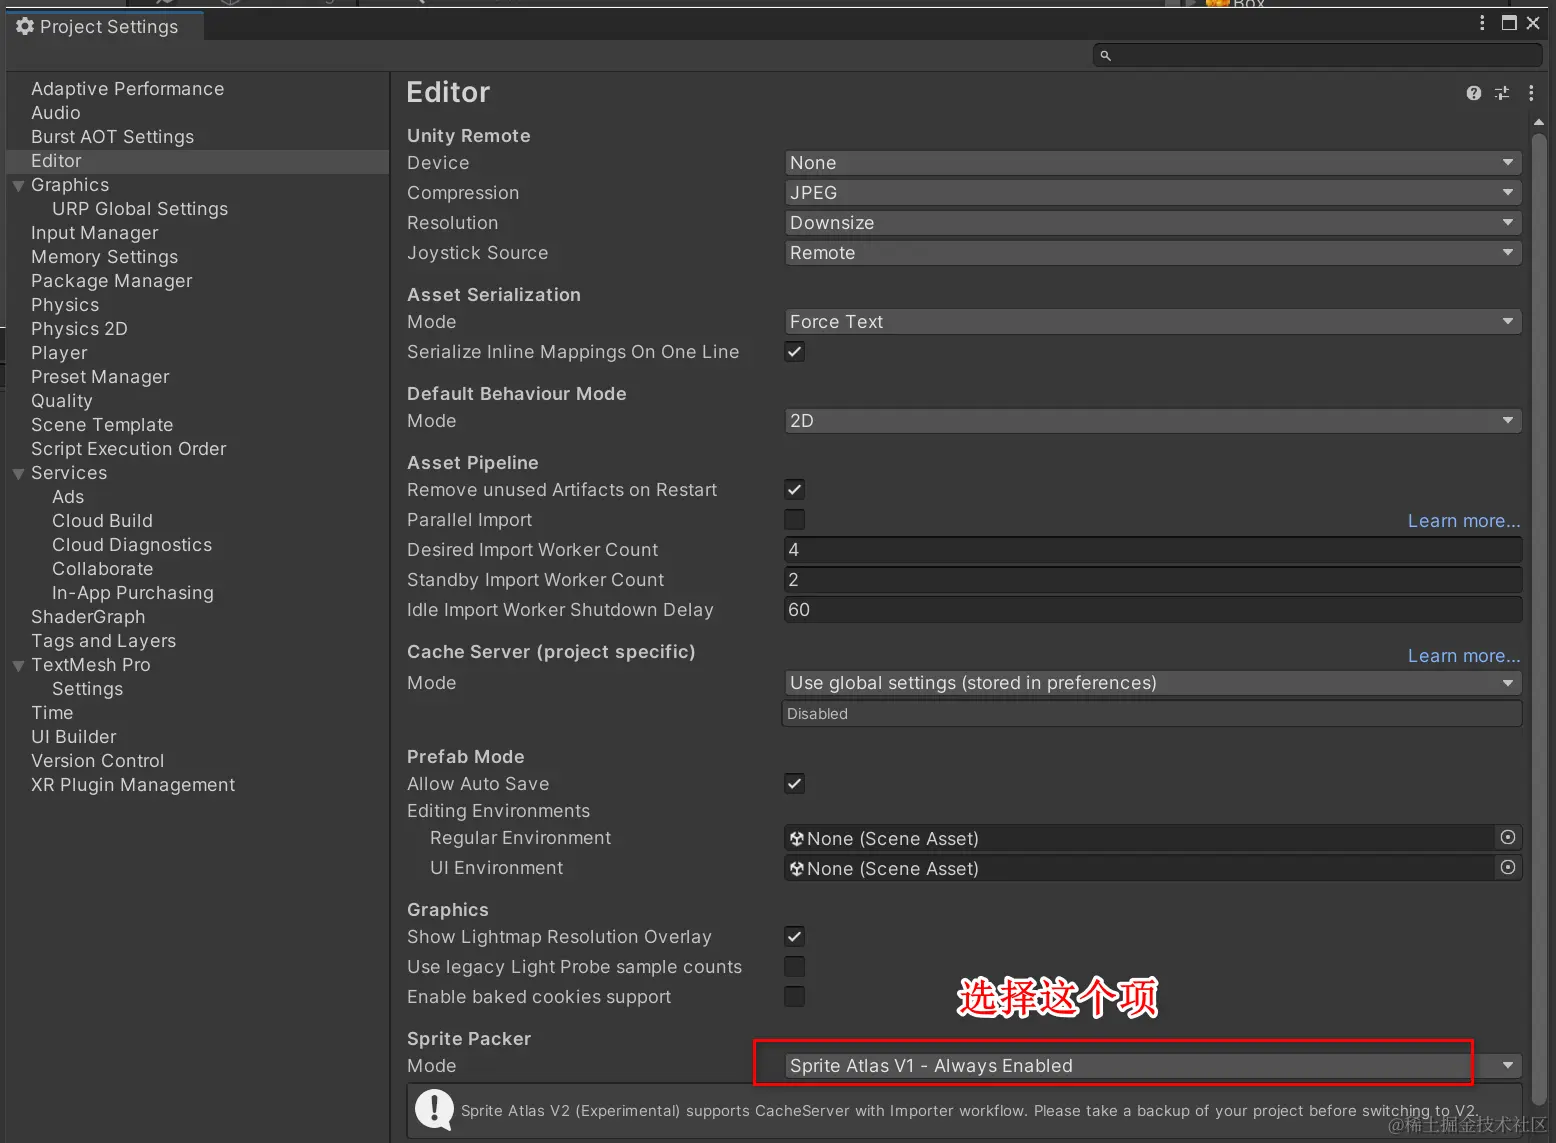
Task: Open the Project Settings window options menu
Action: (x=1482, y=23)
